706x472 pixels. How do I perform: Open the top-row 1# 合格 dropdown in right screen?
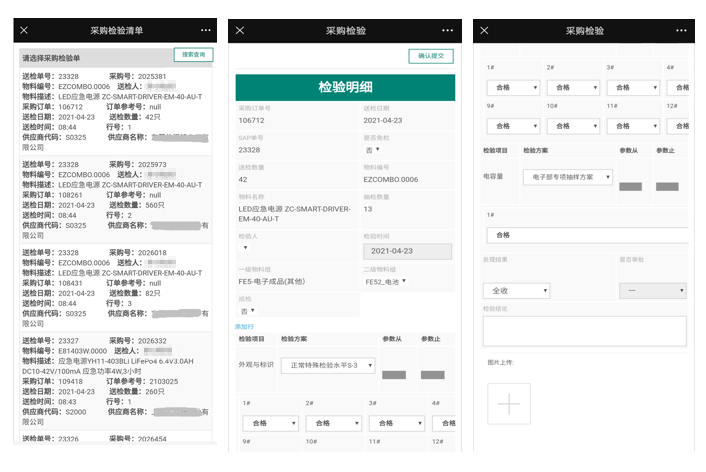(x=513, y=87)
